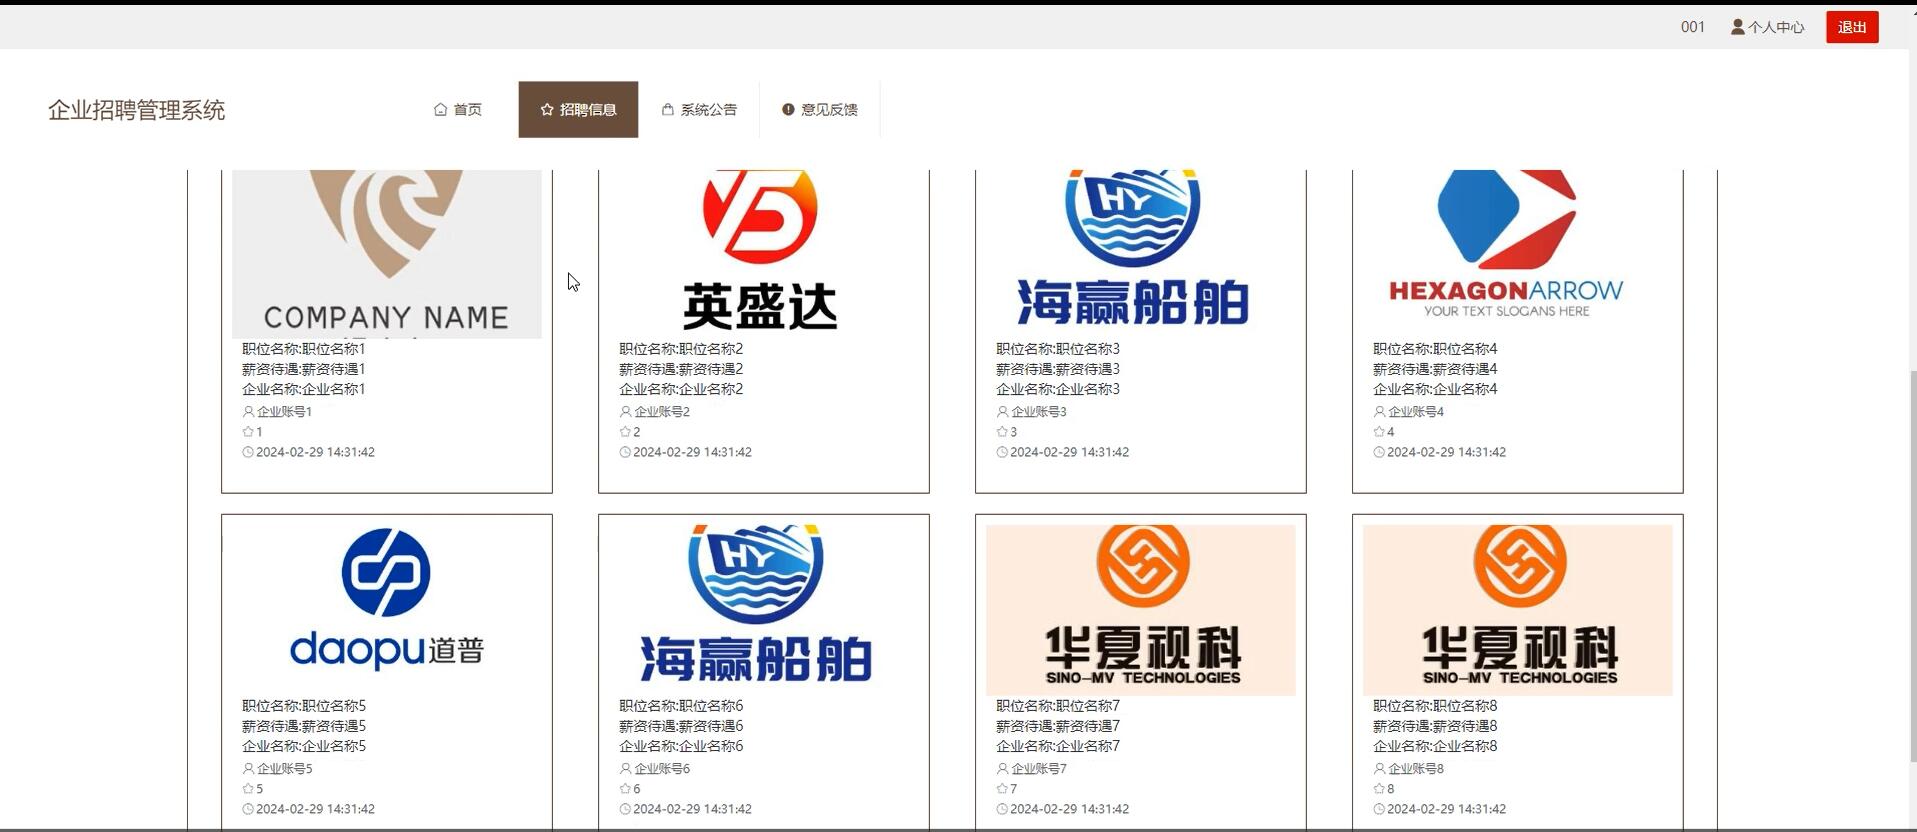Click the text 企业名称:企业名称8
1917x832 pixels.
coord(1435,746)
